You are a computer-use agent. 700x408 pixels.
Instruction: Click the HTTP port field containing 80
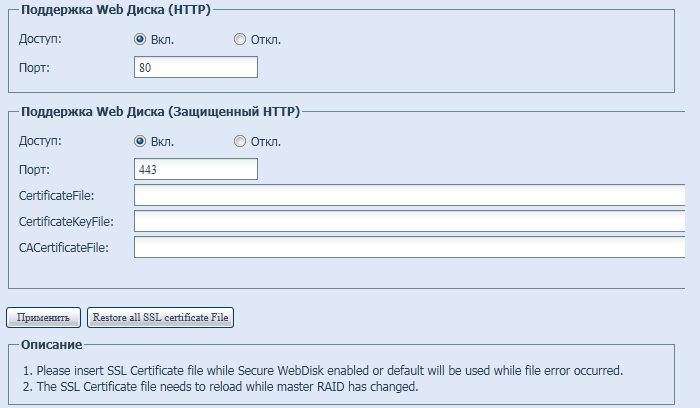[x=196, y=67]
